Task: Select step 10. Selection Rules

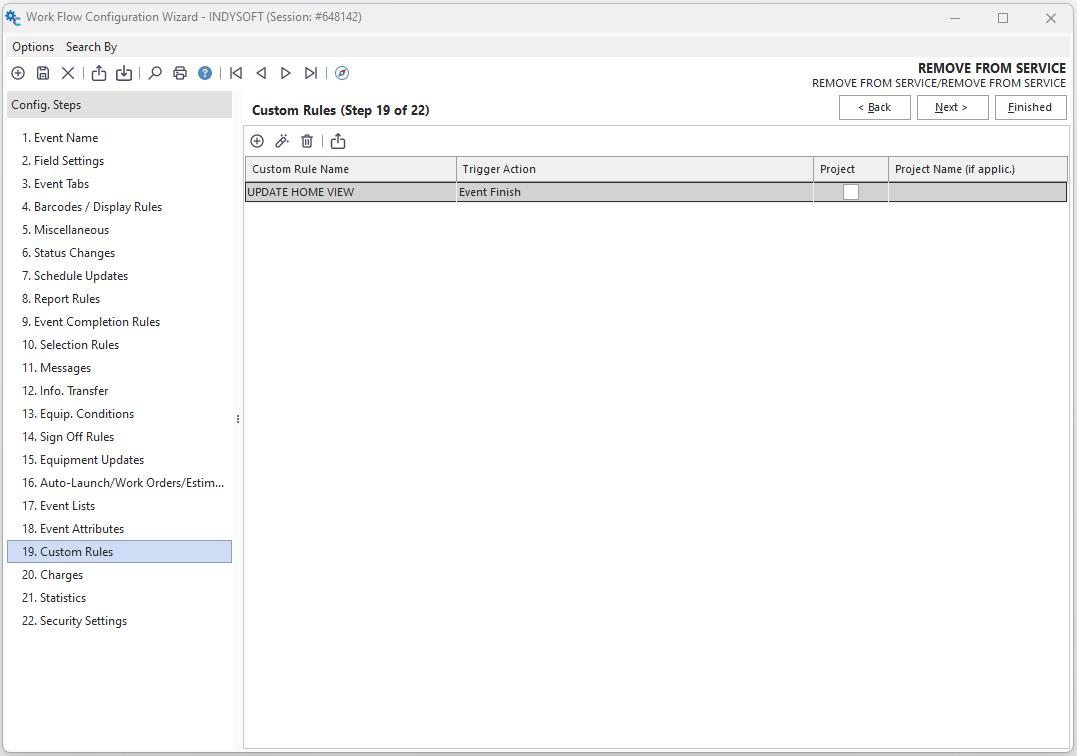Action: pyautogui.click(x=120, y=345)
